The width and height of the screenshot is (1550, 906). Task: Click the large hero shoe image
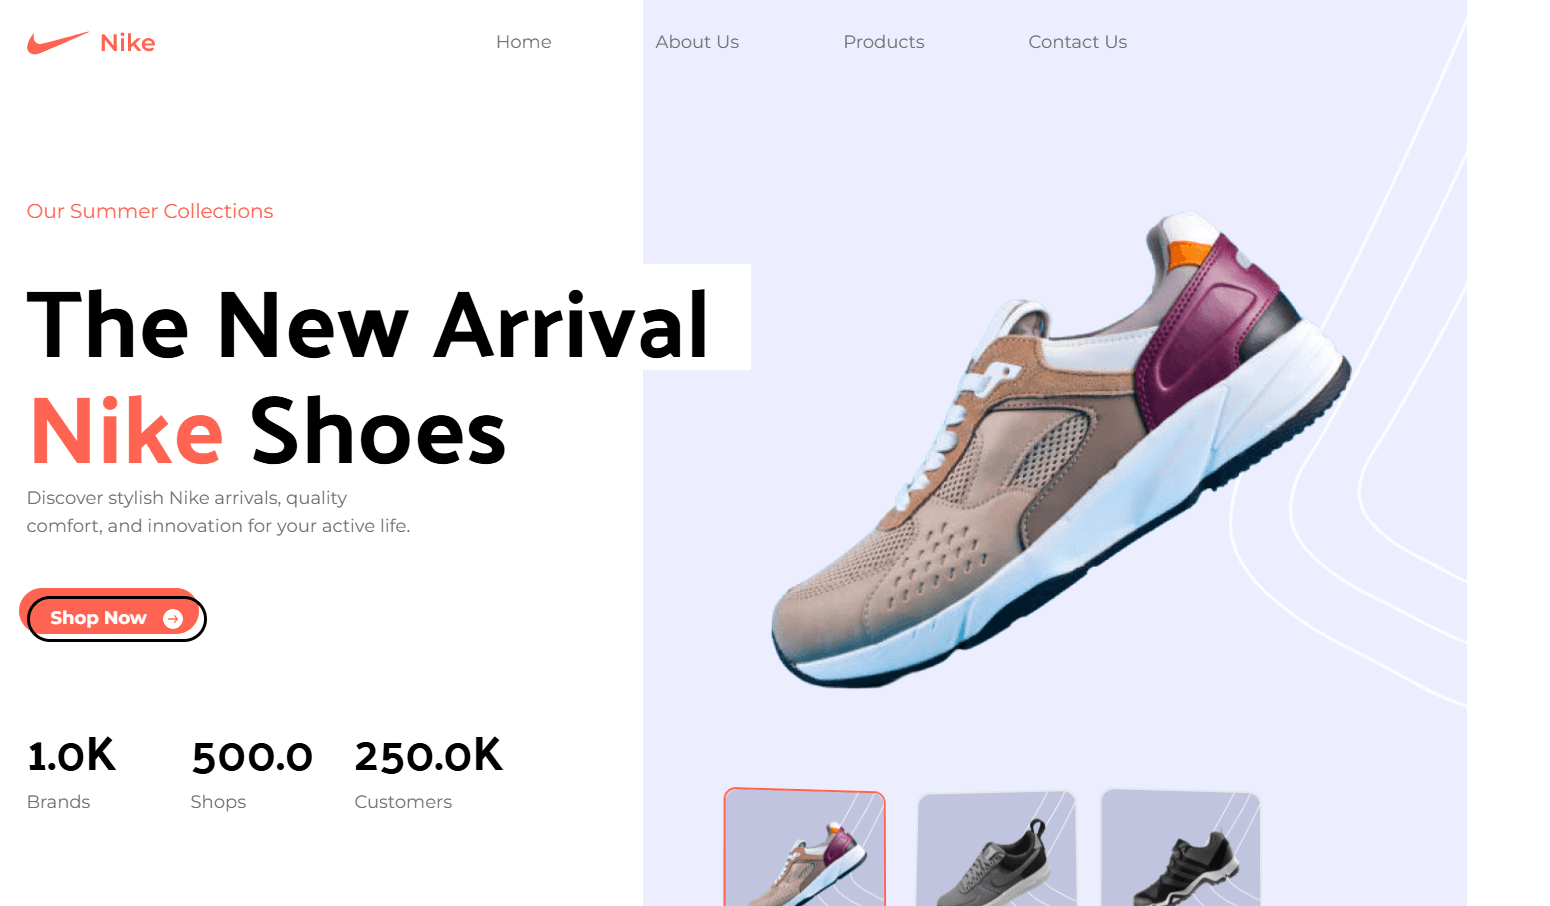point(1060,450)
